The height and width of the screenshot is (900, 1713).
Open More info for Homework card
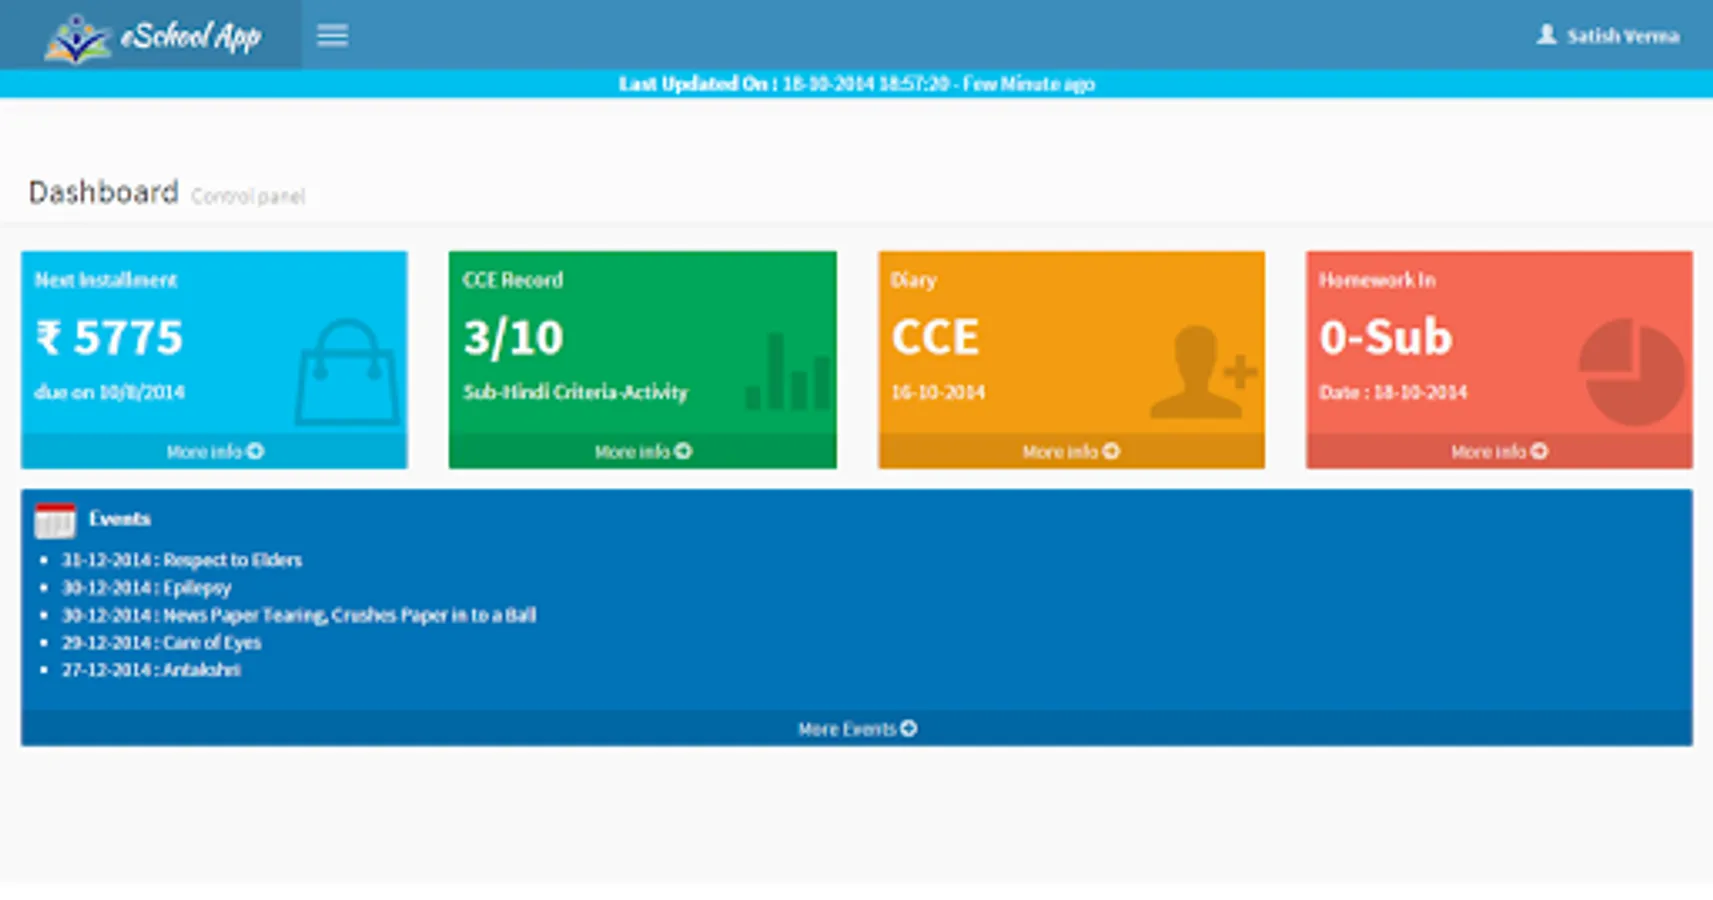tap(1499, 452)
